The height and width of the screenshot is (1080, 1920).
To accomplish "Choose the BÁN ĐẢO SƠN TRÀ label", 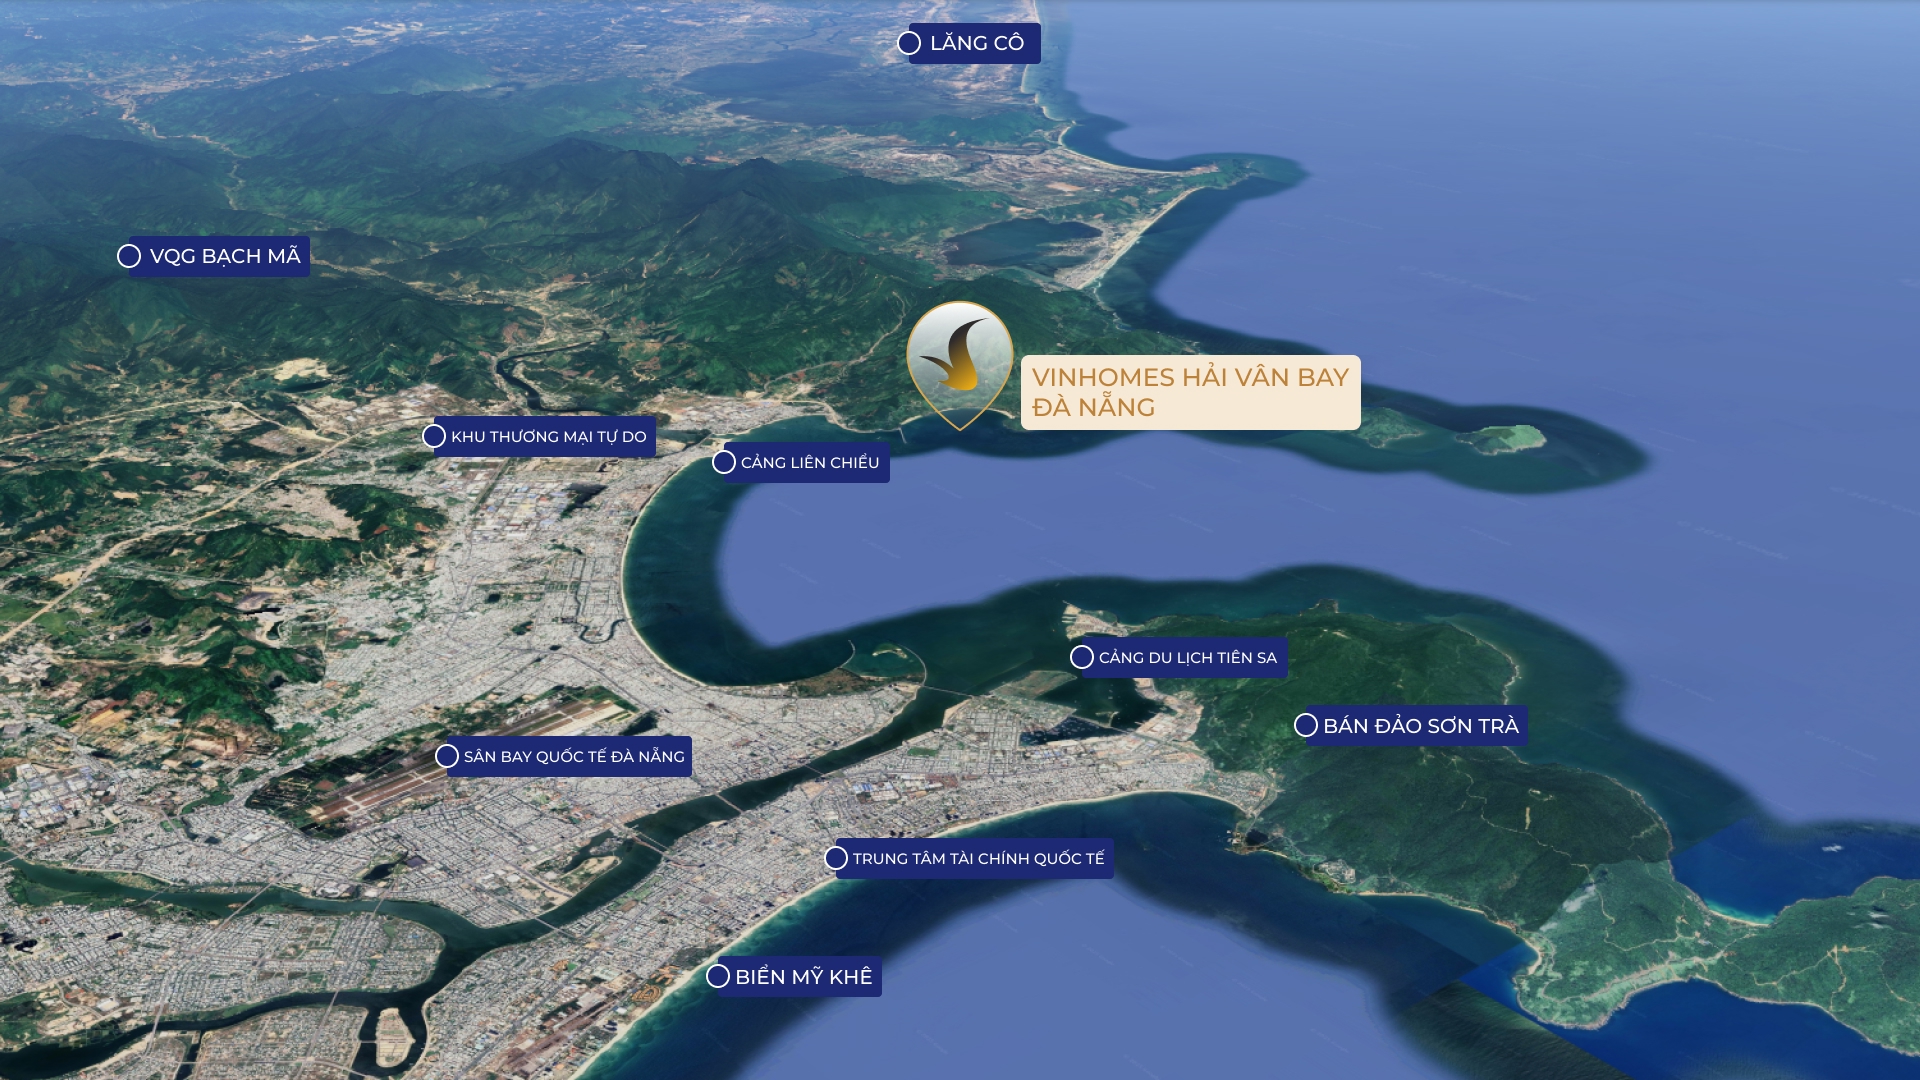I will 1418,726.
